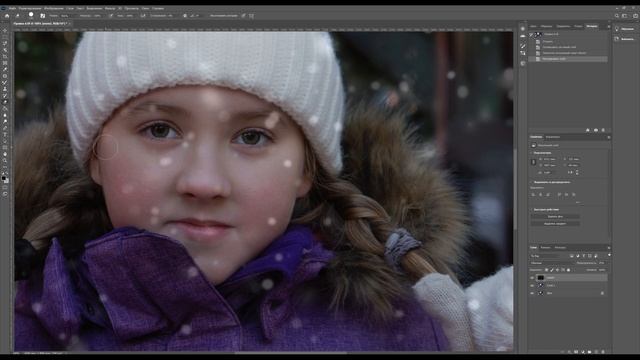Open the History panel flyout menu
Screen dimensions: 640x360
point(609,26)
